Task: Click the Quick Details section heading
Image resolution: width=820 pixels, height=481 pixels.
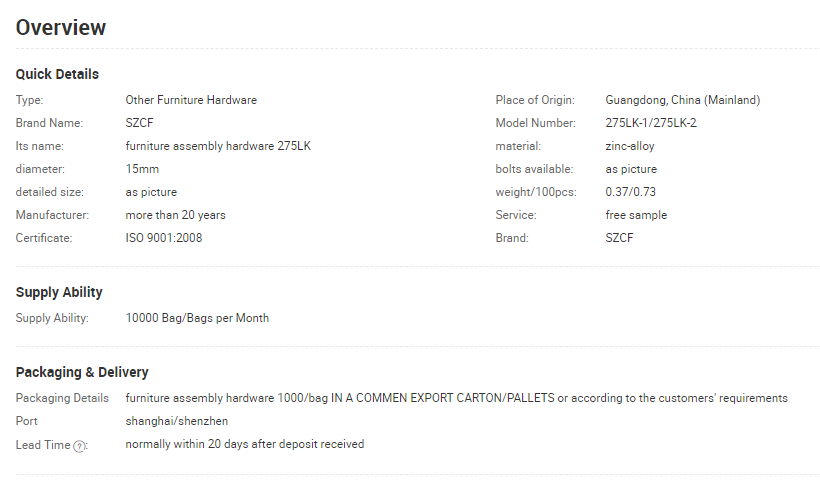Action: coord(57,74)
